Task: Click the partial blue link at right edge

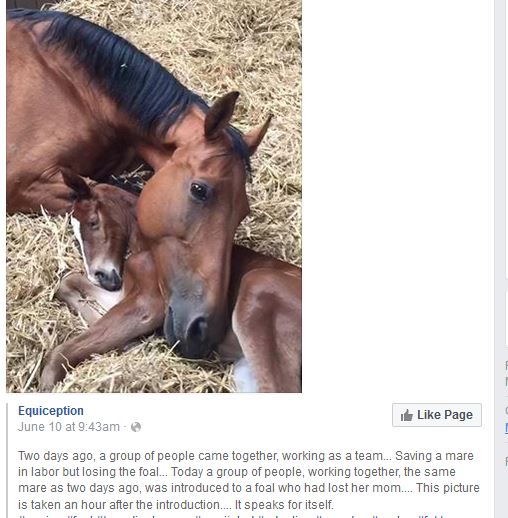Action: point(506,427)
